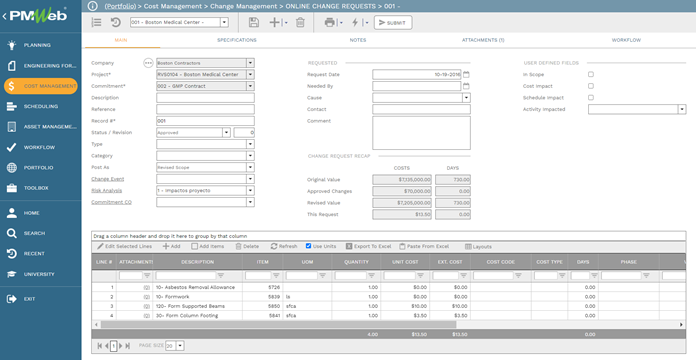Open the Commitment dropdown
Viewport: 696px width, 360px height.
tap(250, 86)
